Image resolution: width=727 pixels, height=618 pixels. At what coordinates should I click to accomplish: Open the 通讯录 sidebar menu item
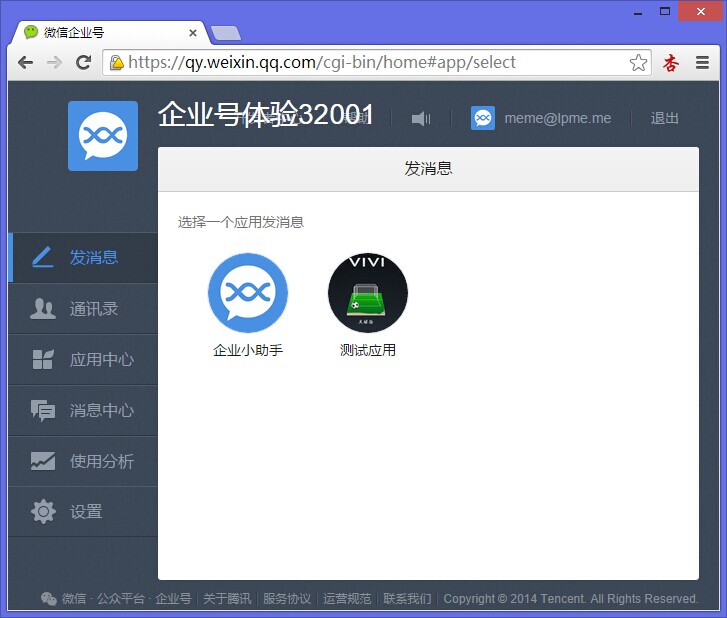click(x=83, y=309)
